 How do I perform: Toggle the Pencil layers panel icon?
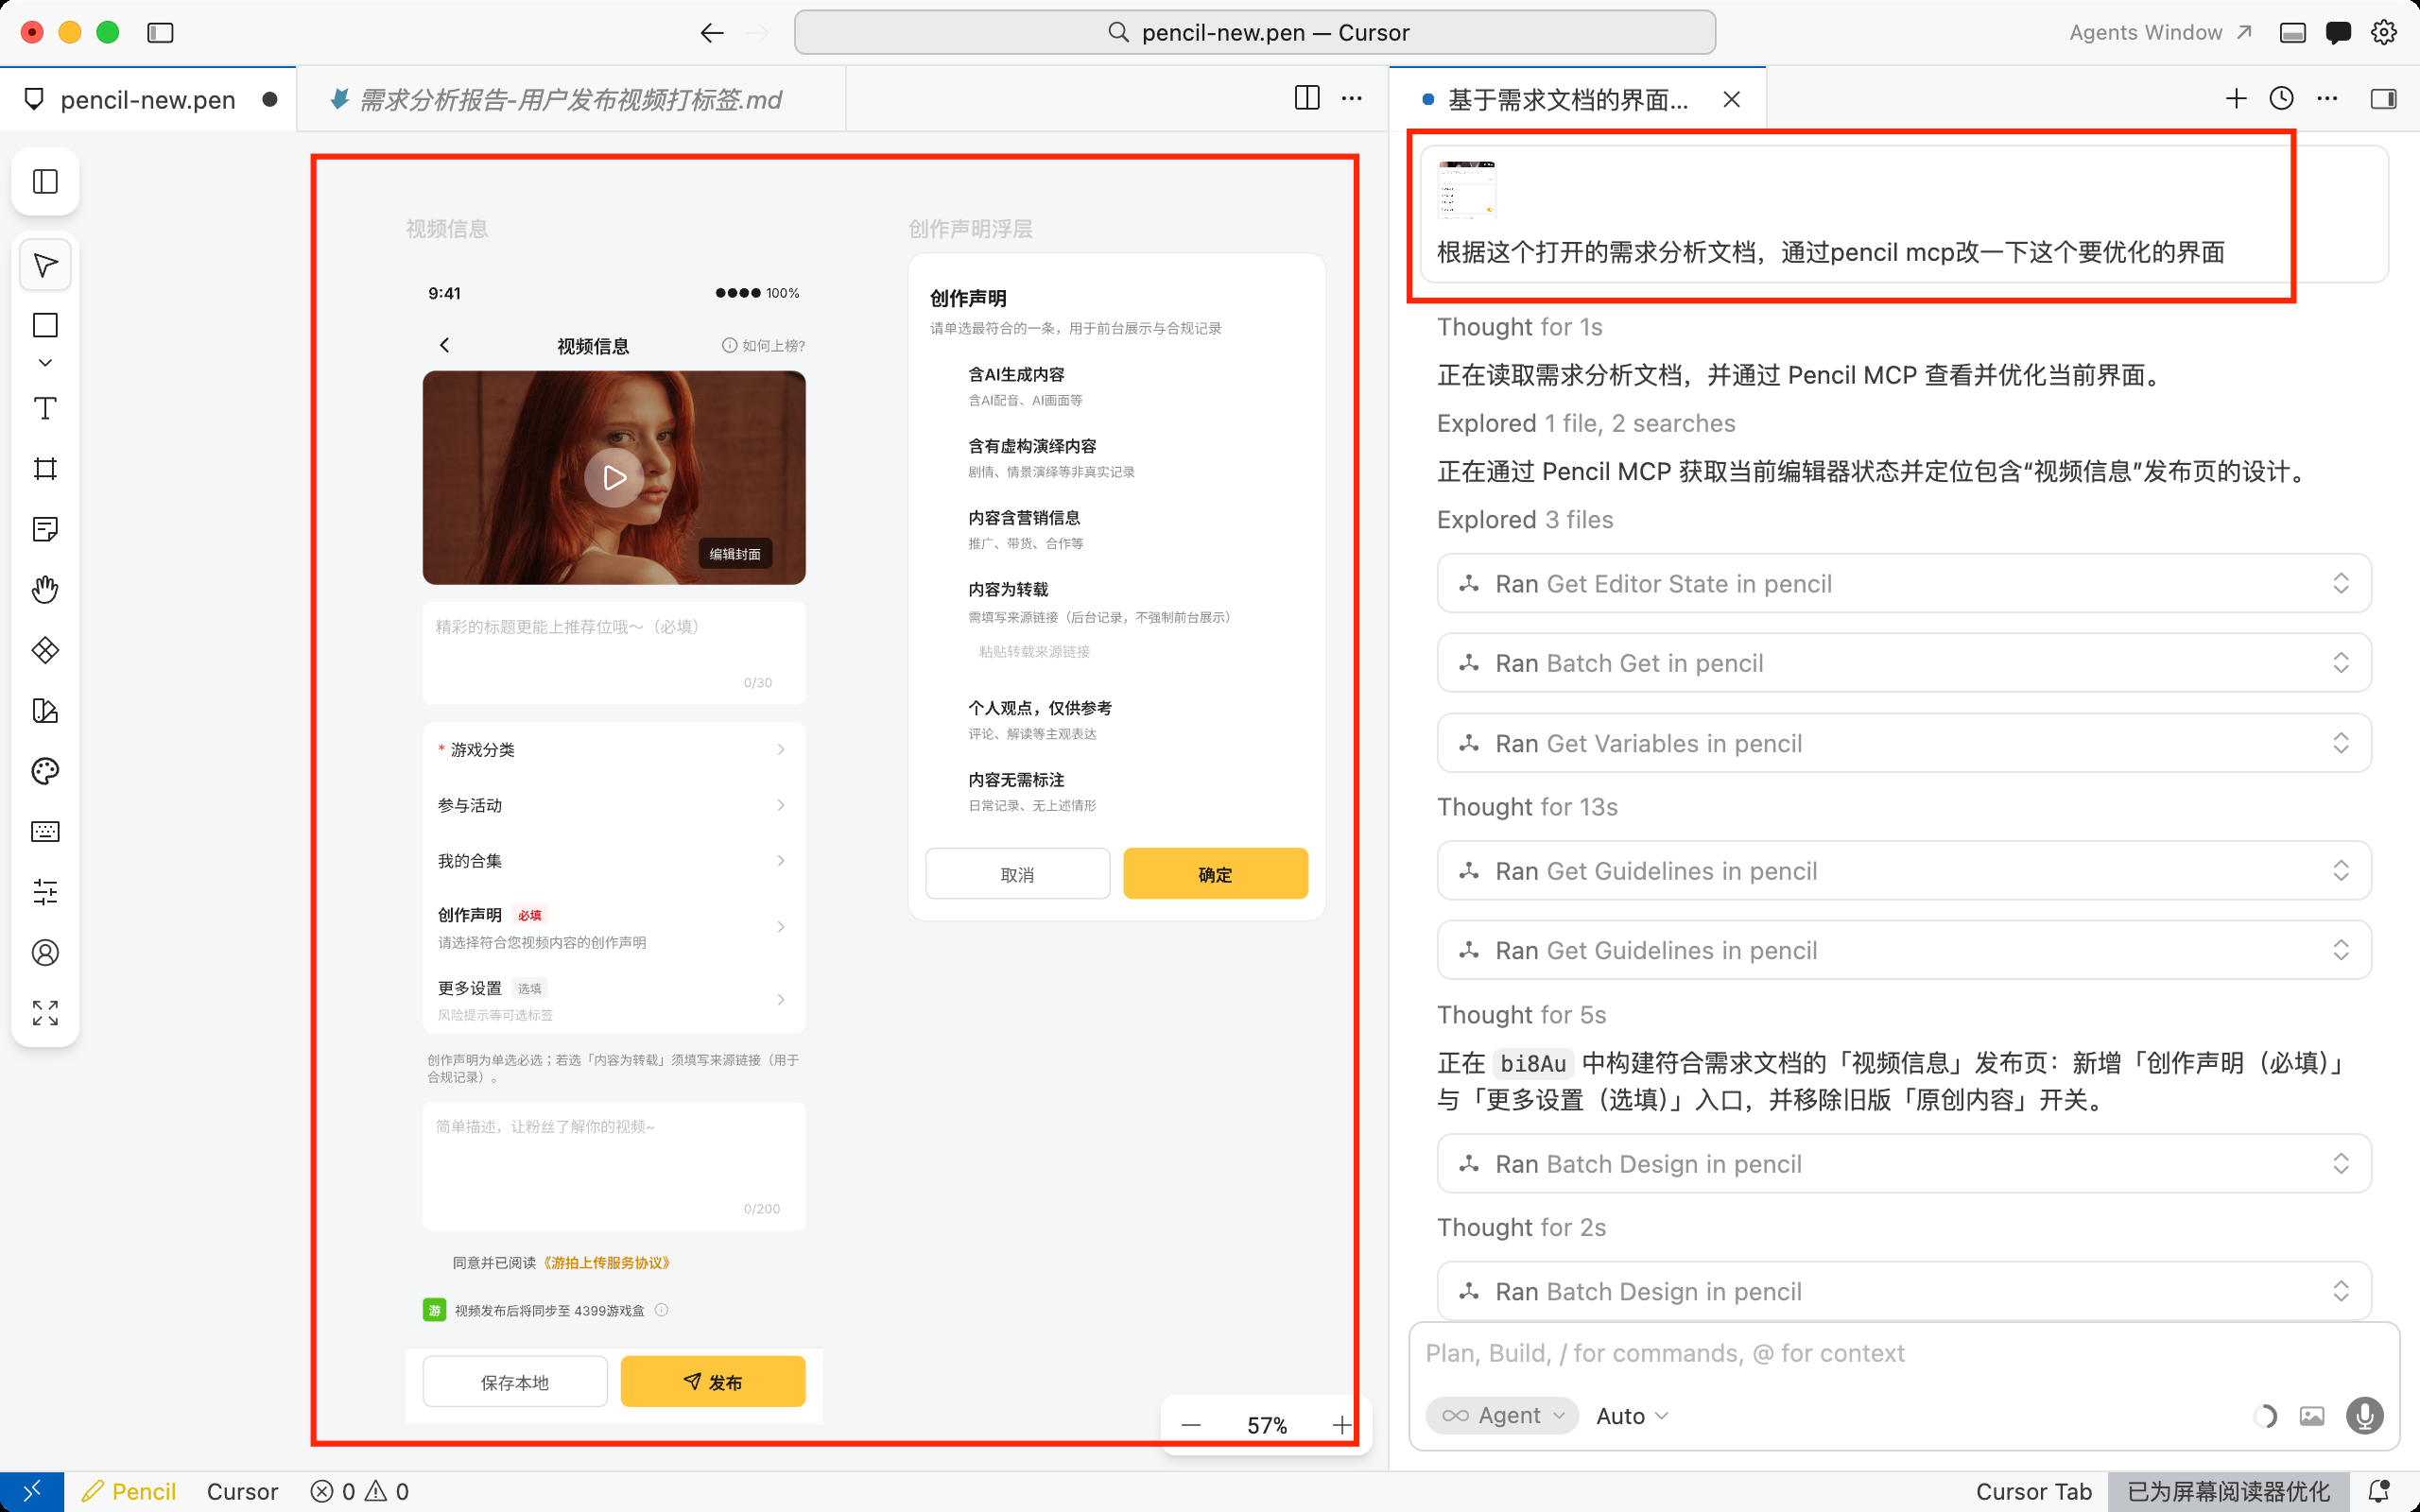click(45, 181)
